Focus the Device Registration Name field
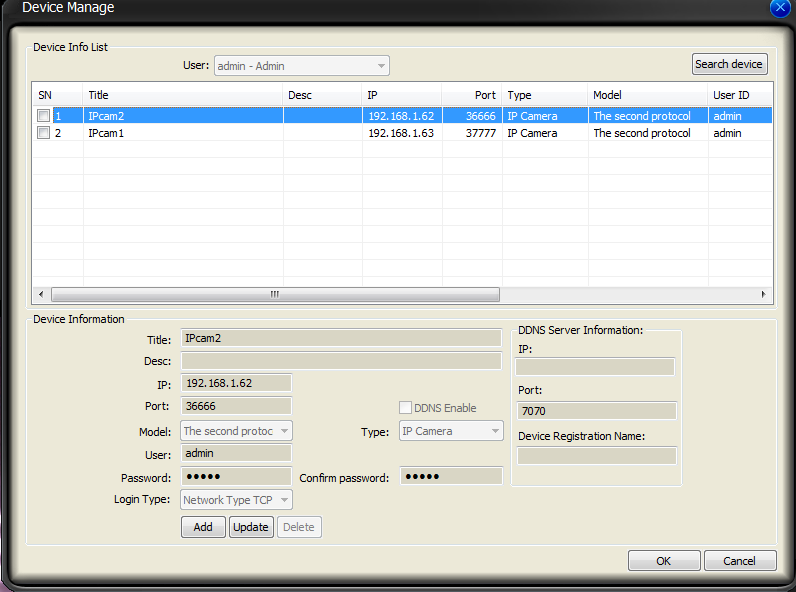 point(596,455)
